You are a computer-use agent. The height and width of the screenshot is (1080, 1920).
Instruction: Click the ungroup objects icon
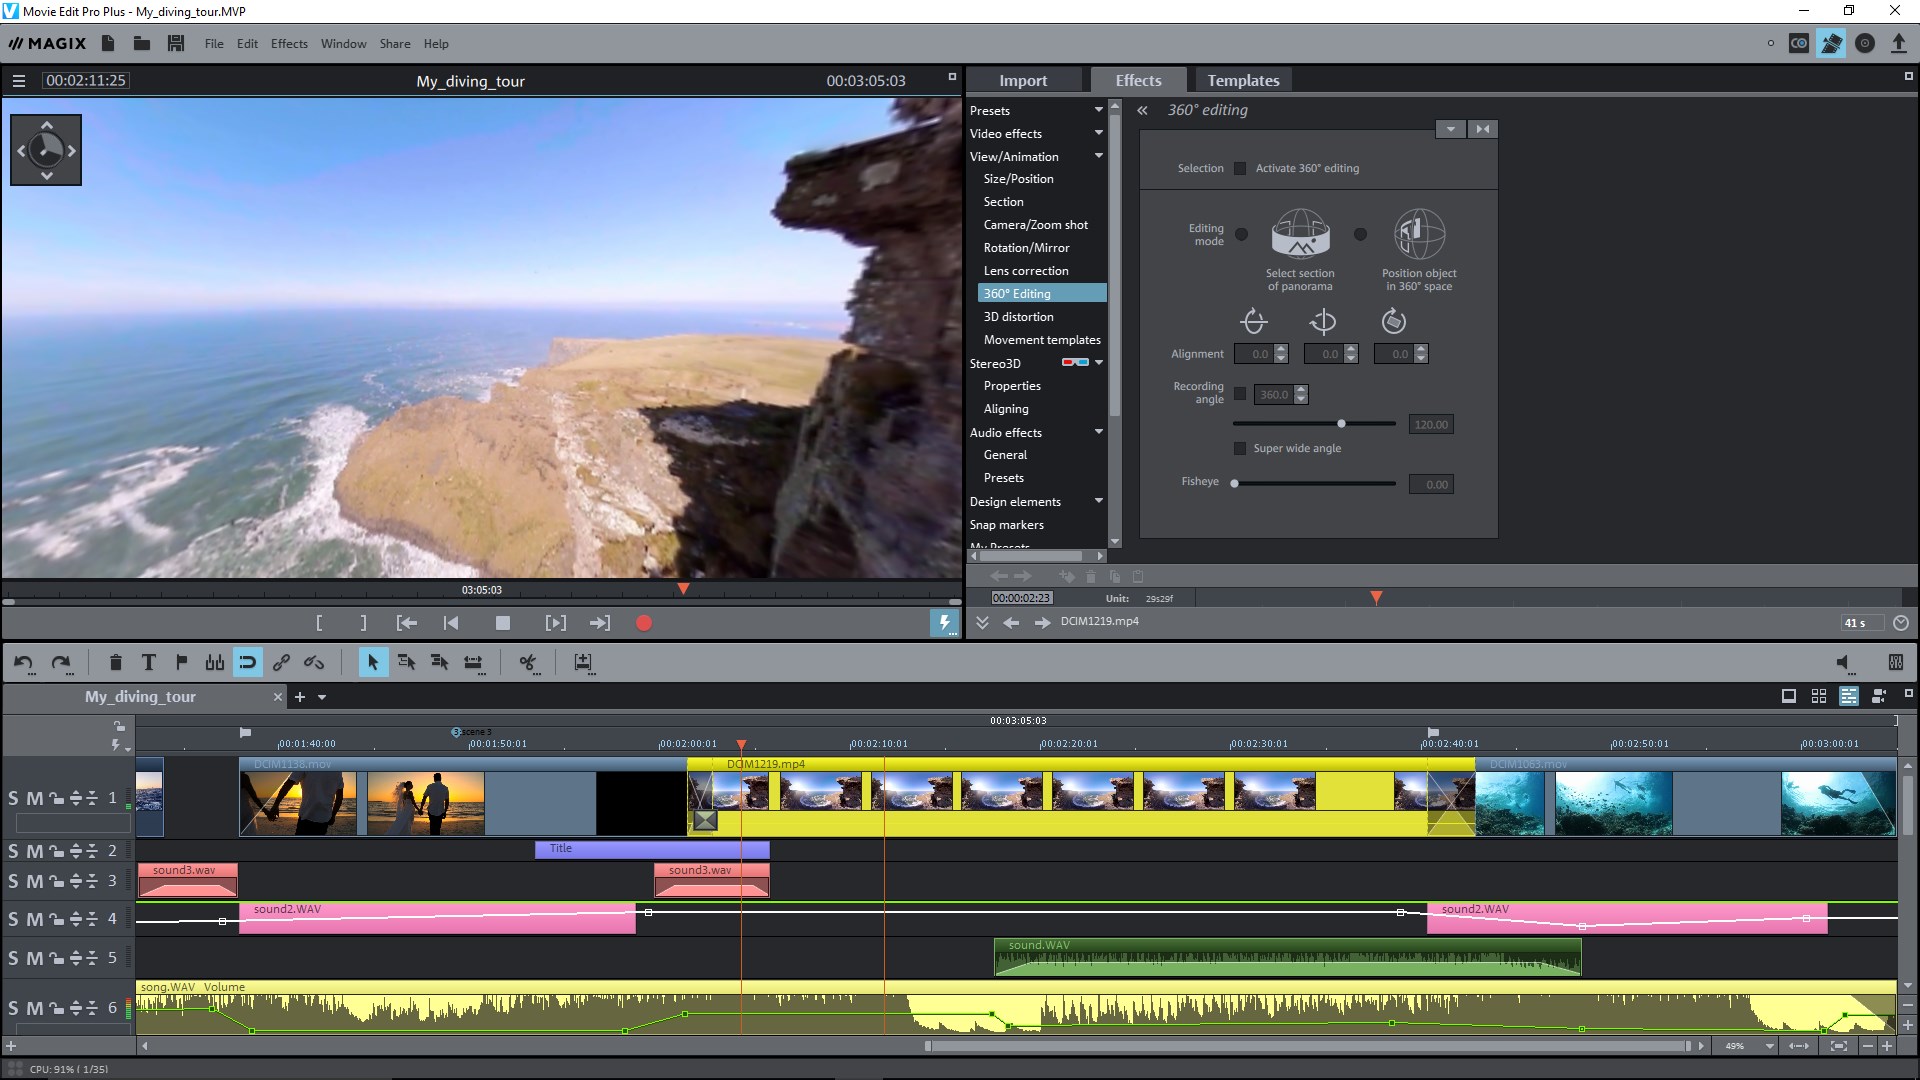pyautogui.click(x=314, y=662)
